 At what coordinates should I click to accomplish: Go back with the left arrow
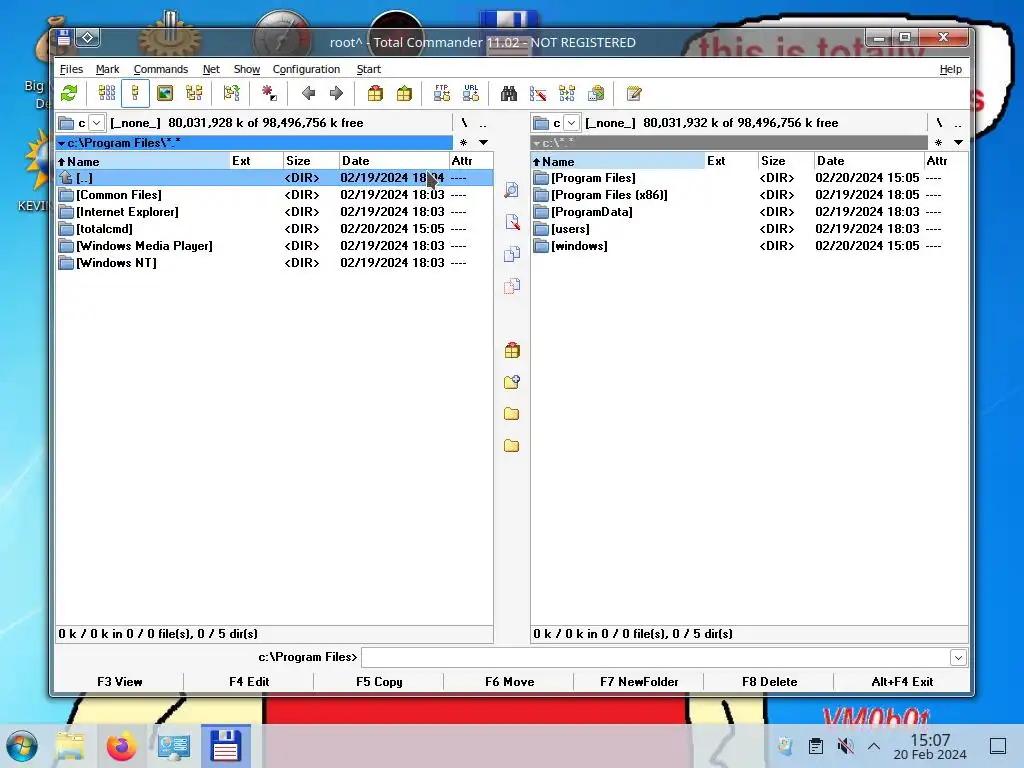coord(308,93)
